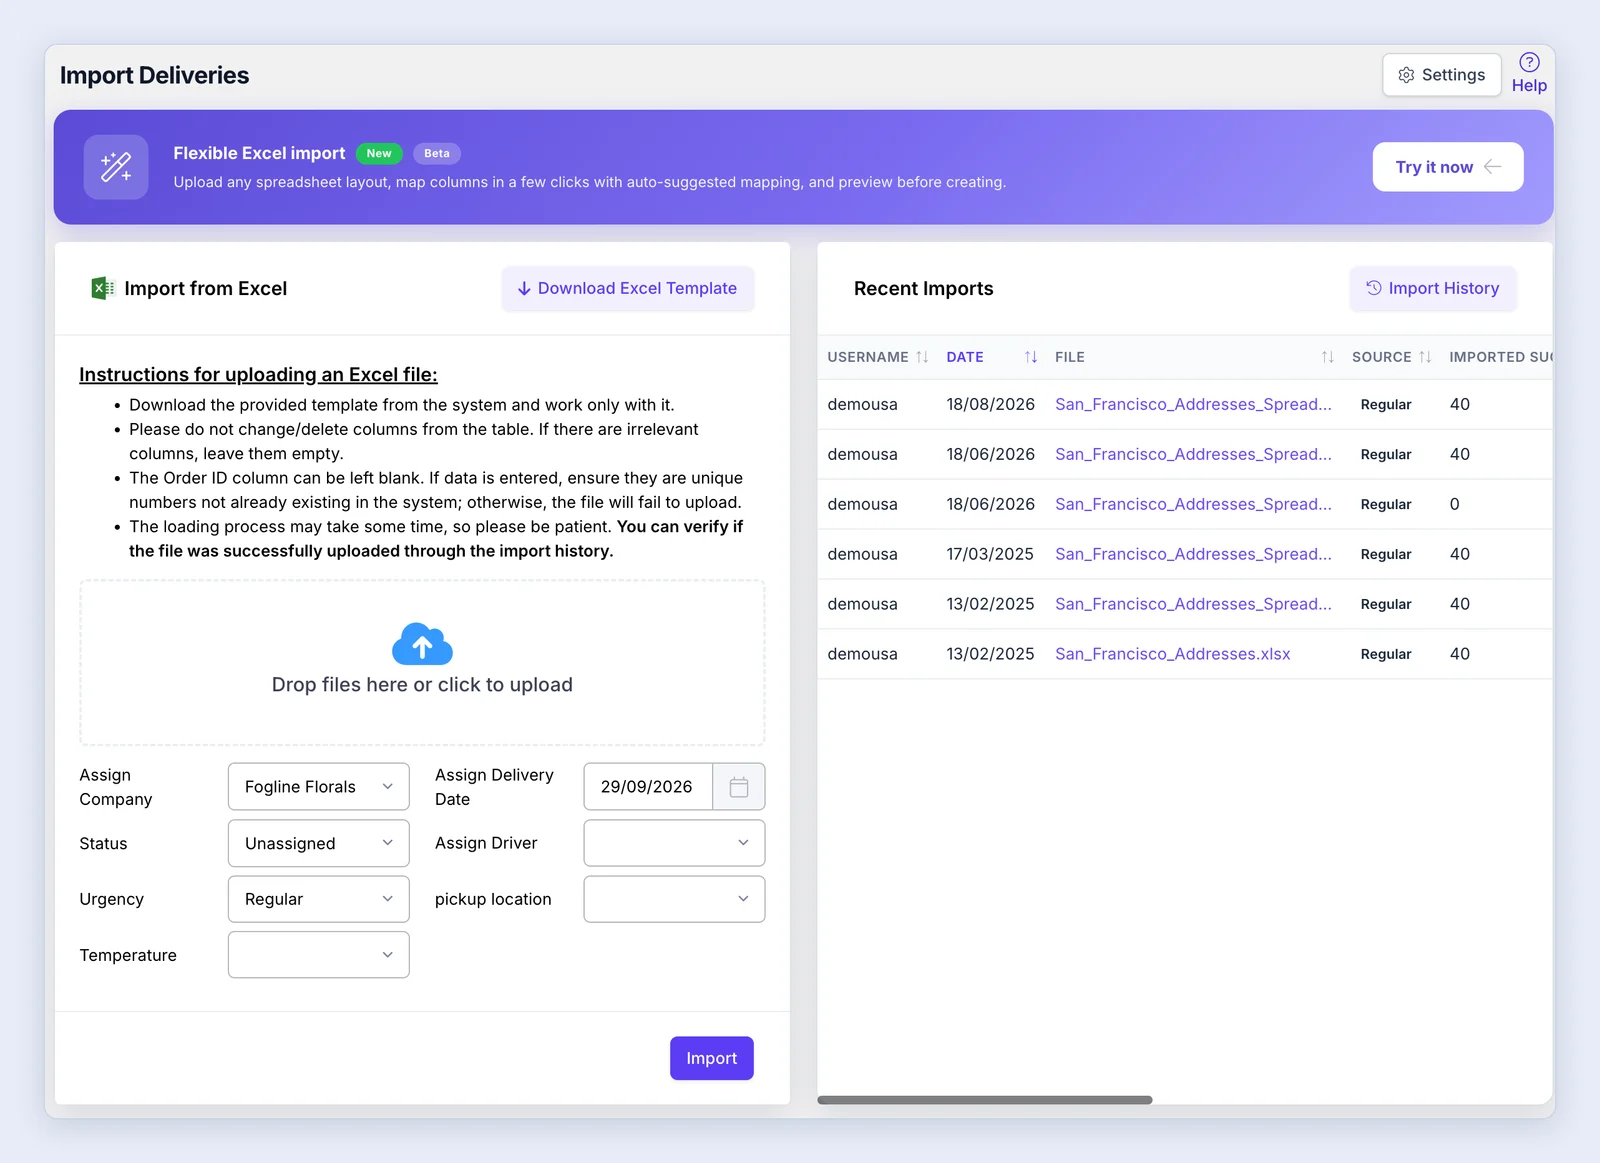Sort by Date column arrows
Viewport: 1600px width, 1163px height.
click(x=1030, y=357)
